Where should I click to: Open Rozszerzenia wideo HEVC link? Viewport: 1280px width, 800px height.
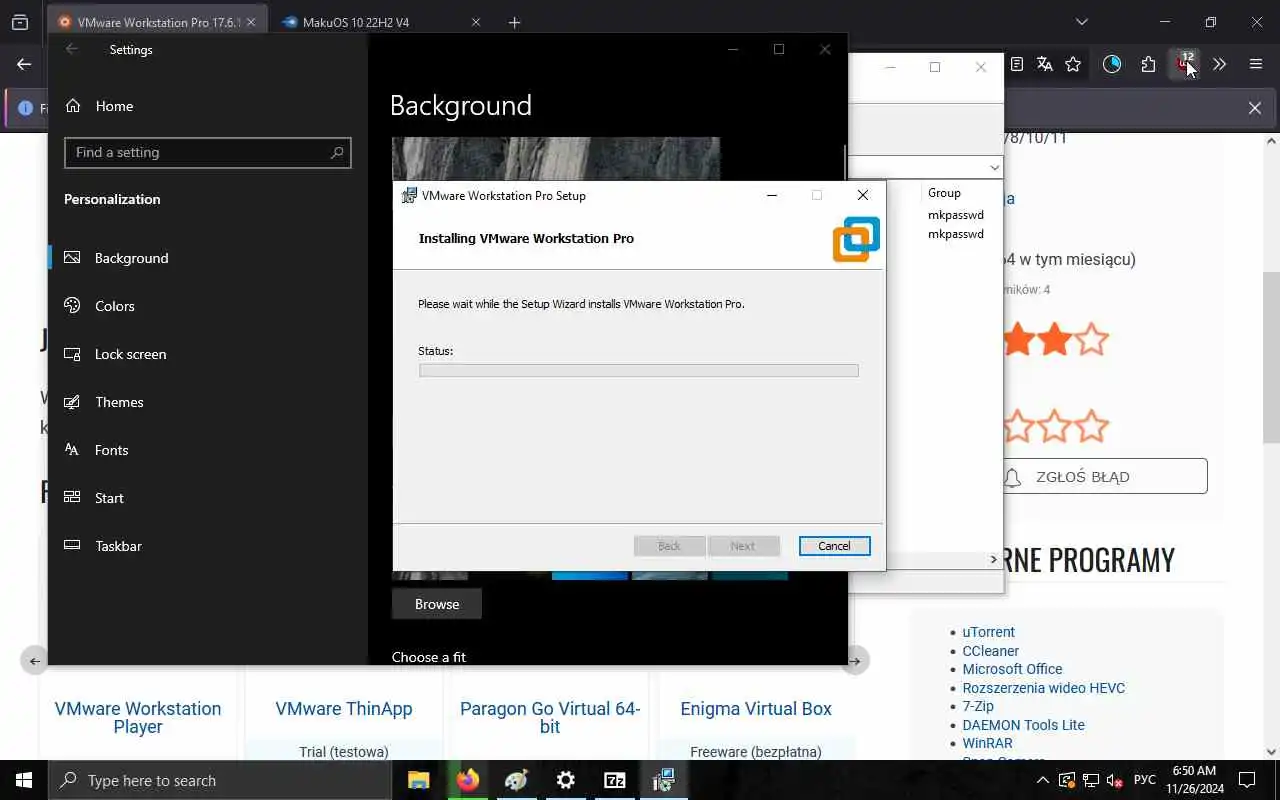[1043, 688]
